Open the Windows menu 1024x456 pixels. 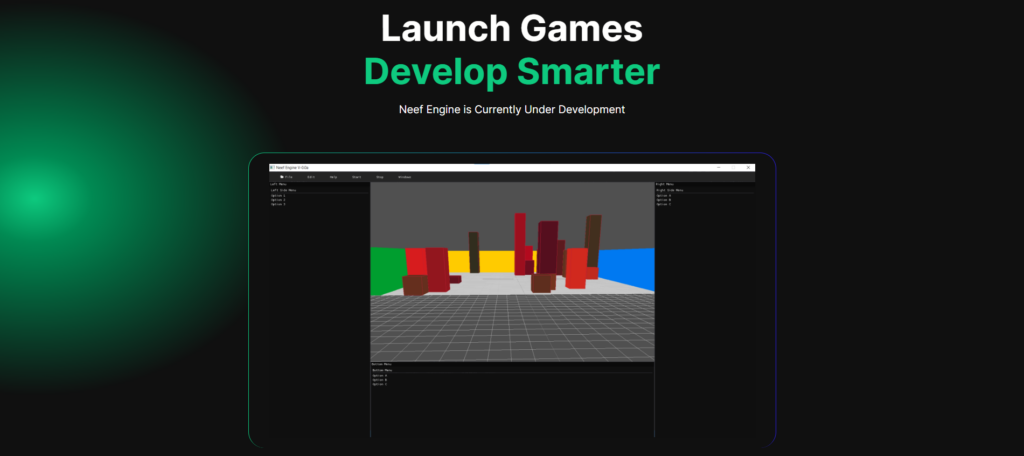[x=404, y=177]
